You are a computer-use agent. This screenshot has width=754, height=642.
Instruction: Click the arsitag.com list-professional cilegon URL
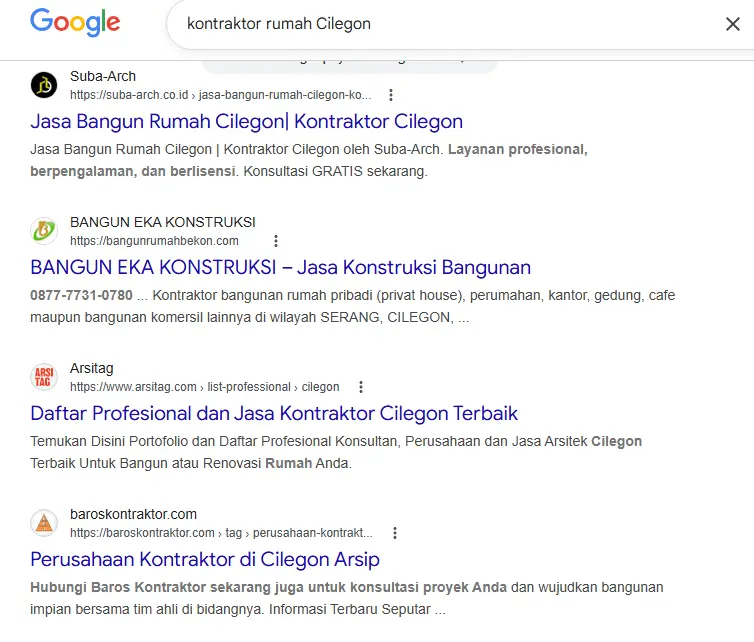tap(205, 387)
